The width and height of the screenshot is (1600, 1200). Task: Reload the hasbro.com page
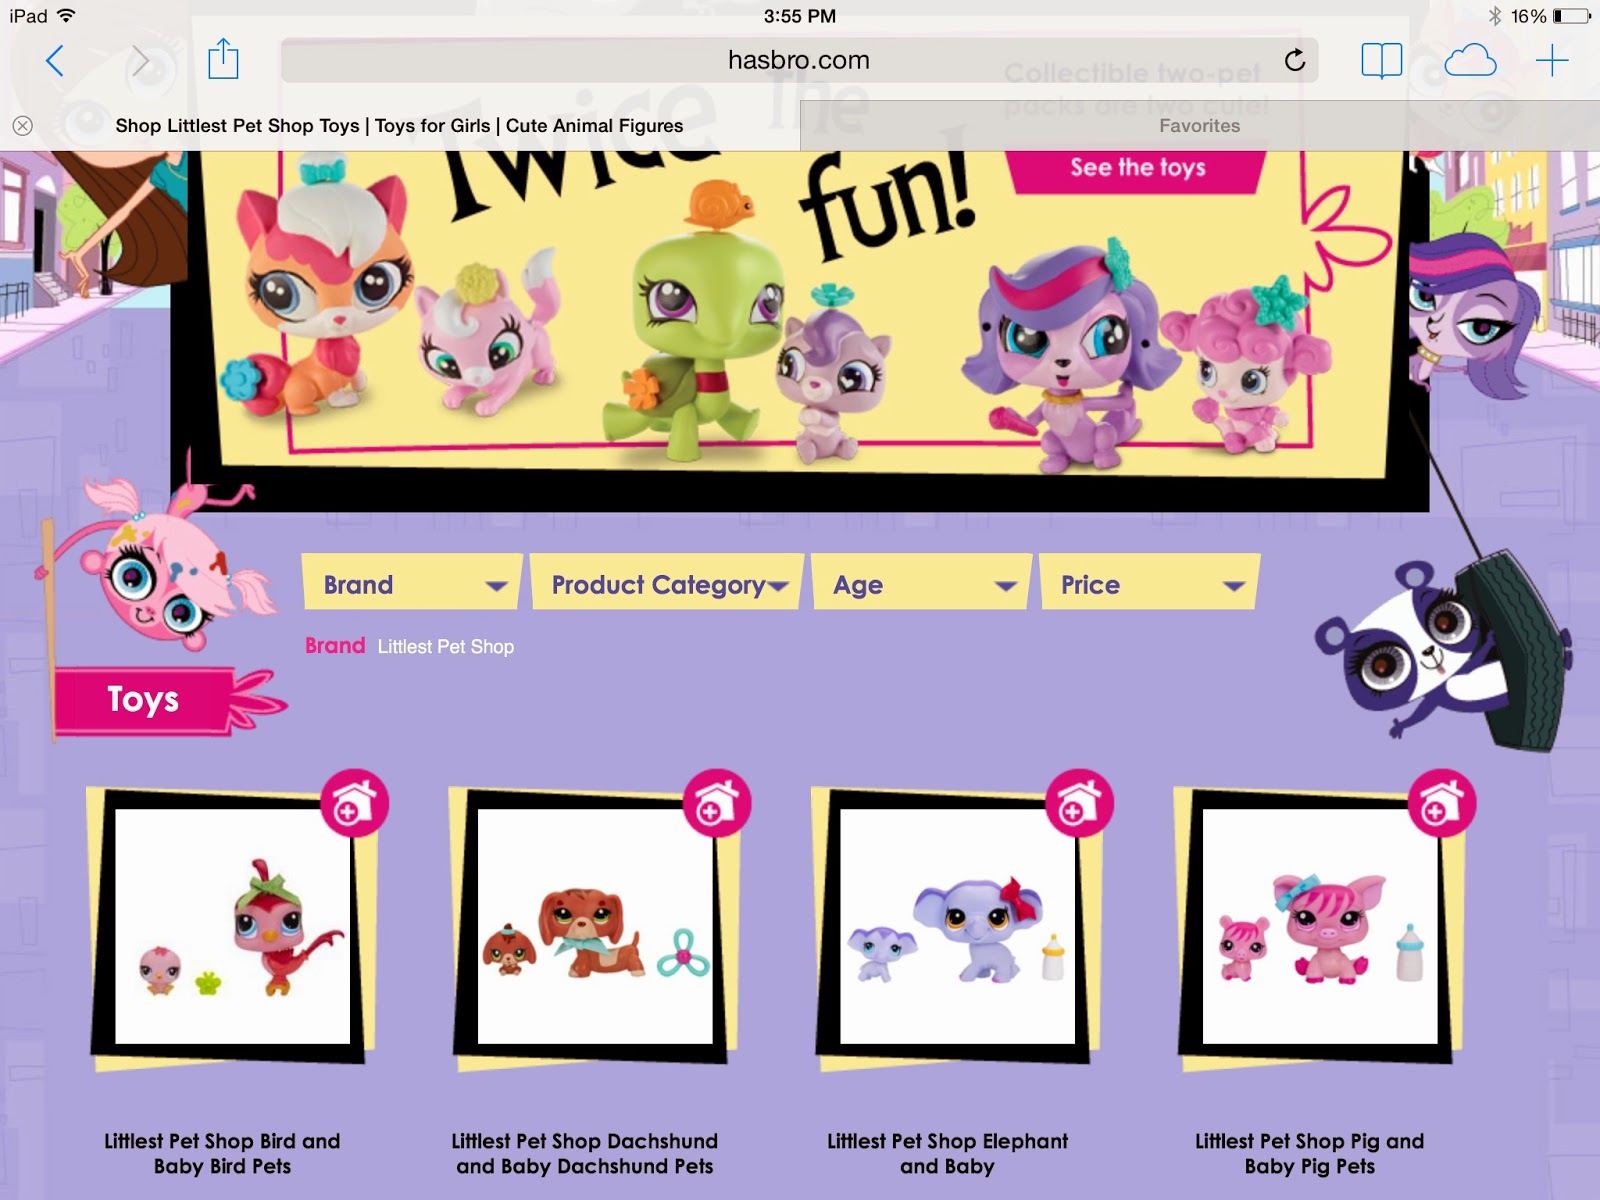tap(1295, 60)
